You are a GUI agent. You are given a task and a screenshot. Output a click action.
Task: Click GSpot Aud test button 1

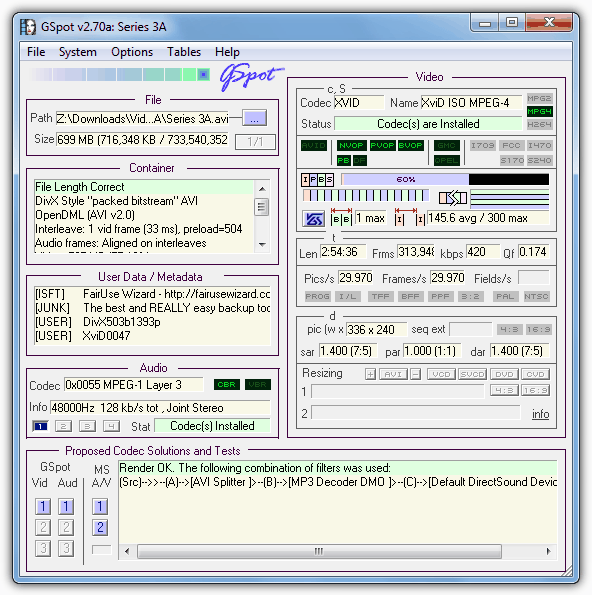66,506
